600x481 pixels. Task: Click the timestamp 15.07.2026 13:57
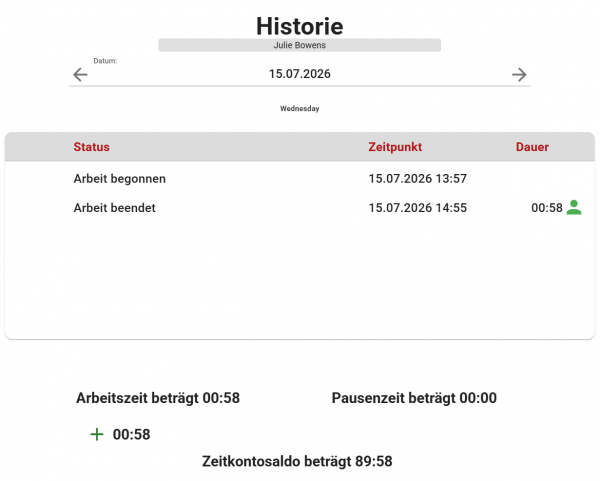click(417, 179)
